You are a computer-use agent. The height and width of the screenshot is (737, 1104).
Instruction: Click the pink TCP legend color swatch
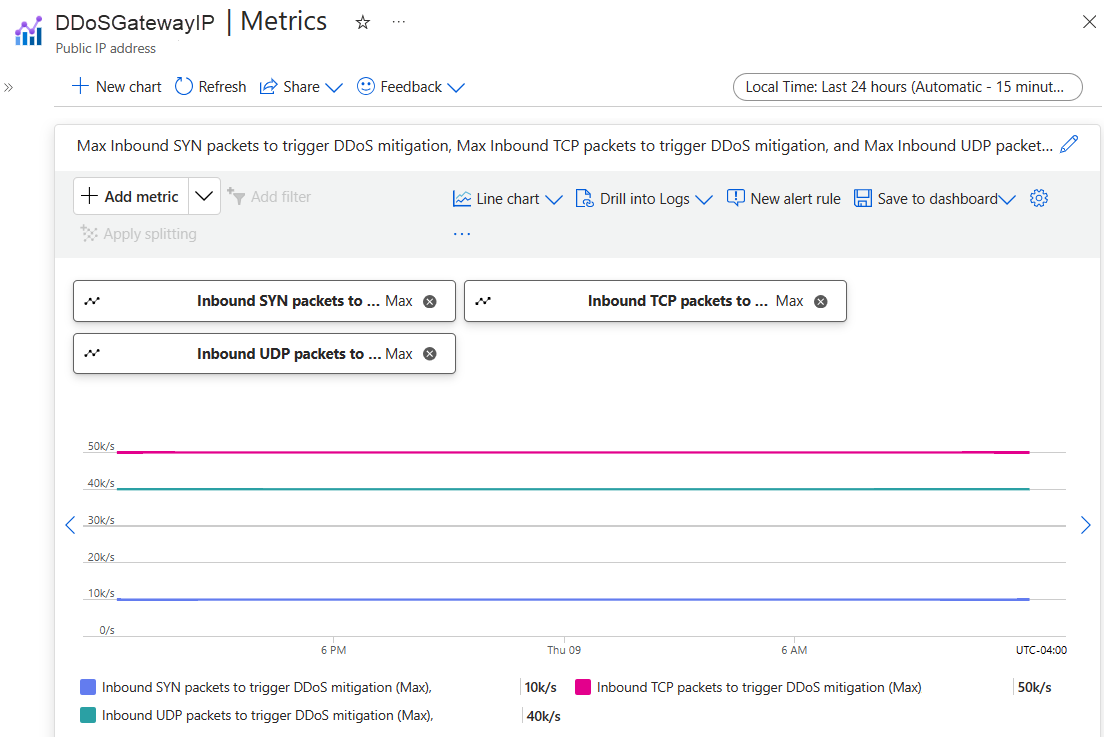tap(583, 687)
